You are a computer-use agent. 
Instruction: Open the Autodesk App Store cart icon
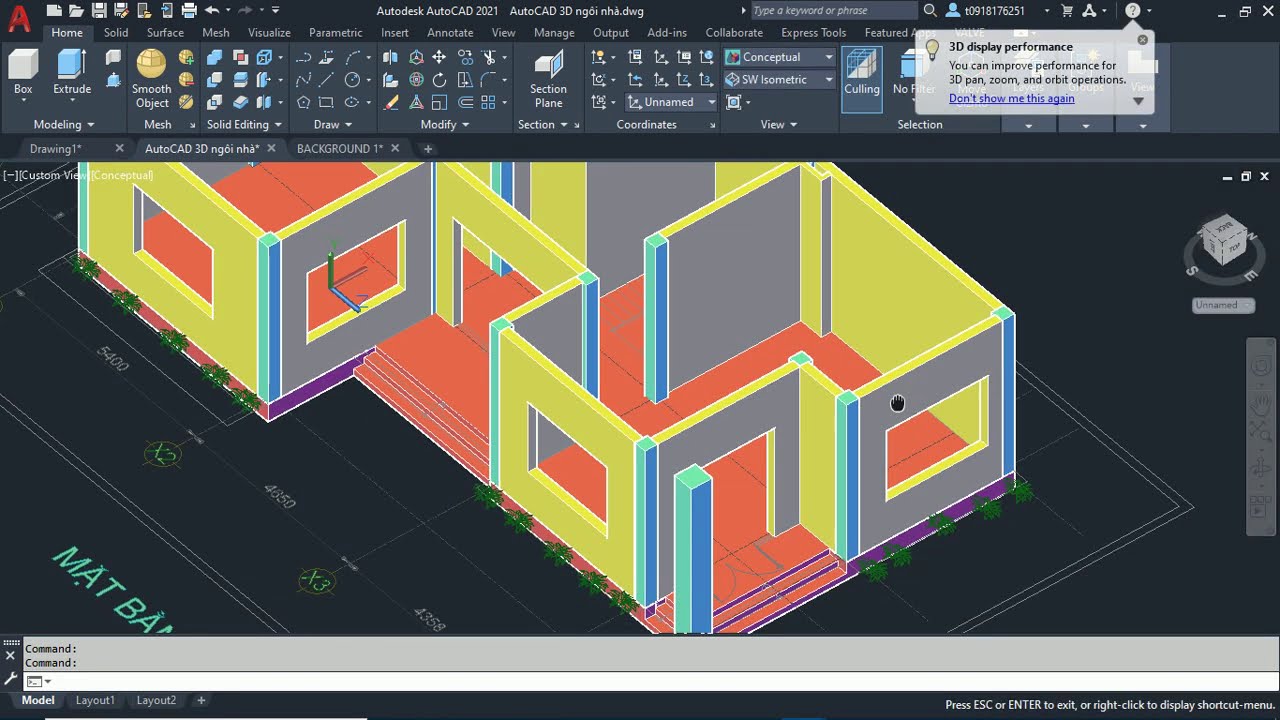(1066, 11)
